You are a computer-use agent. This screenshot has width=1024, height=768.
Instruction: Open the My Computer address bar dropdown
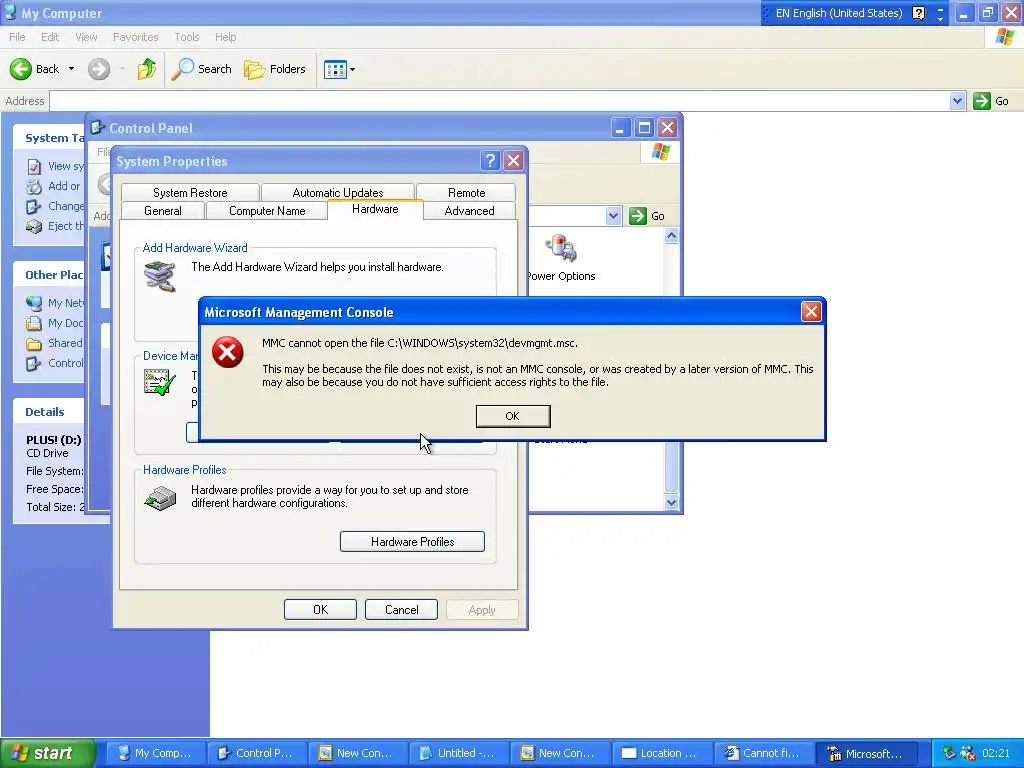(x=957, y=101)
